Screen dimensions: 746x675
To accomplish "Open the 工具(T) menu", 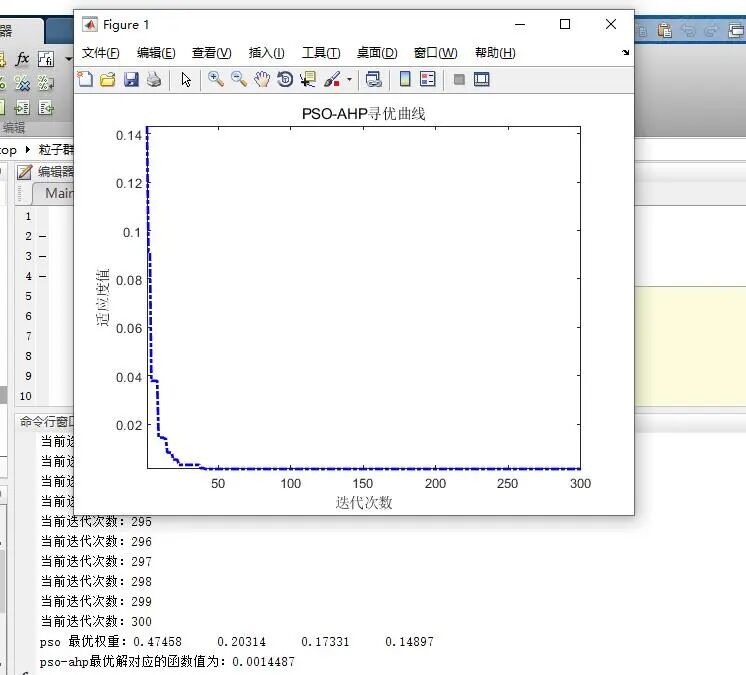I will [x=321, y=53].
